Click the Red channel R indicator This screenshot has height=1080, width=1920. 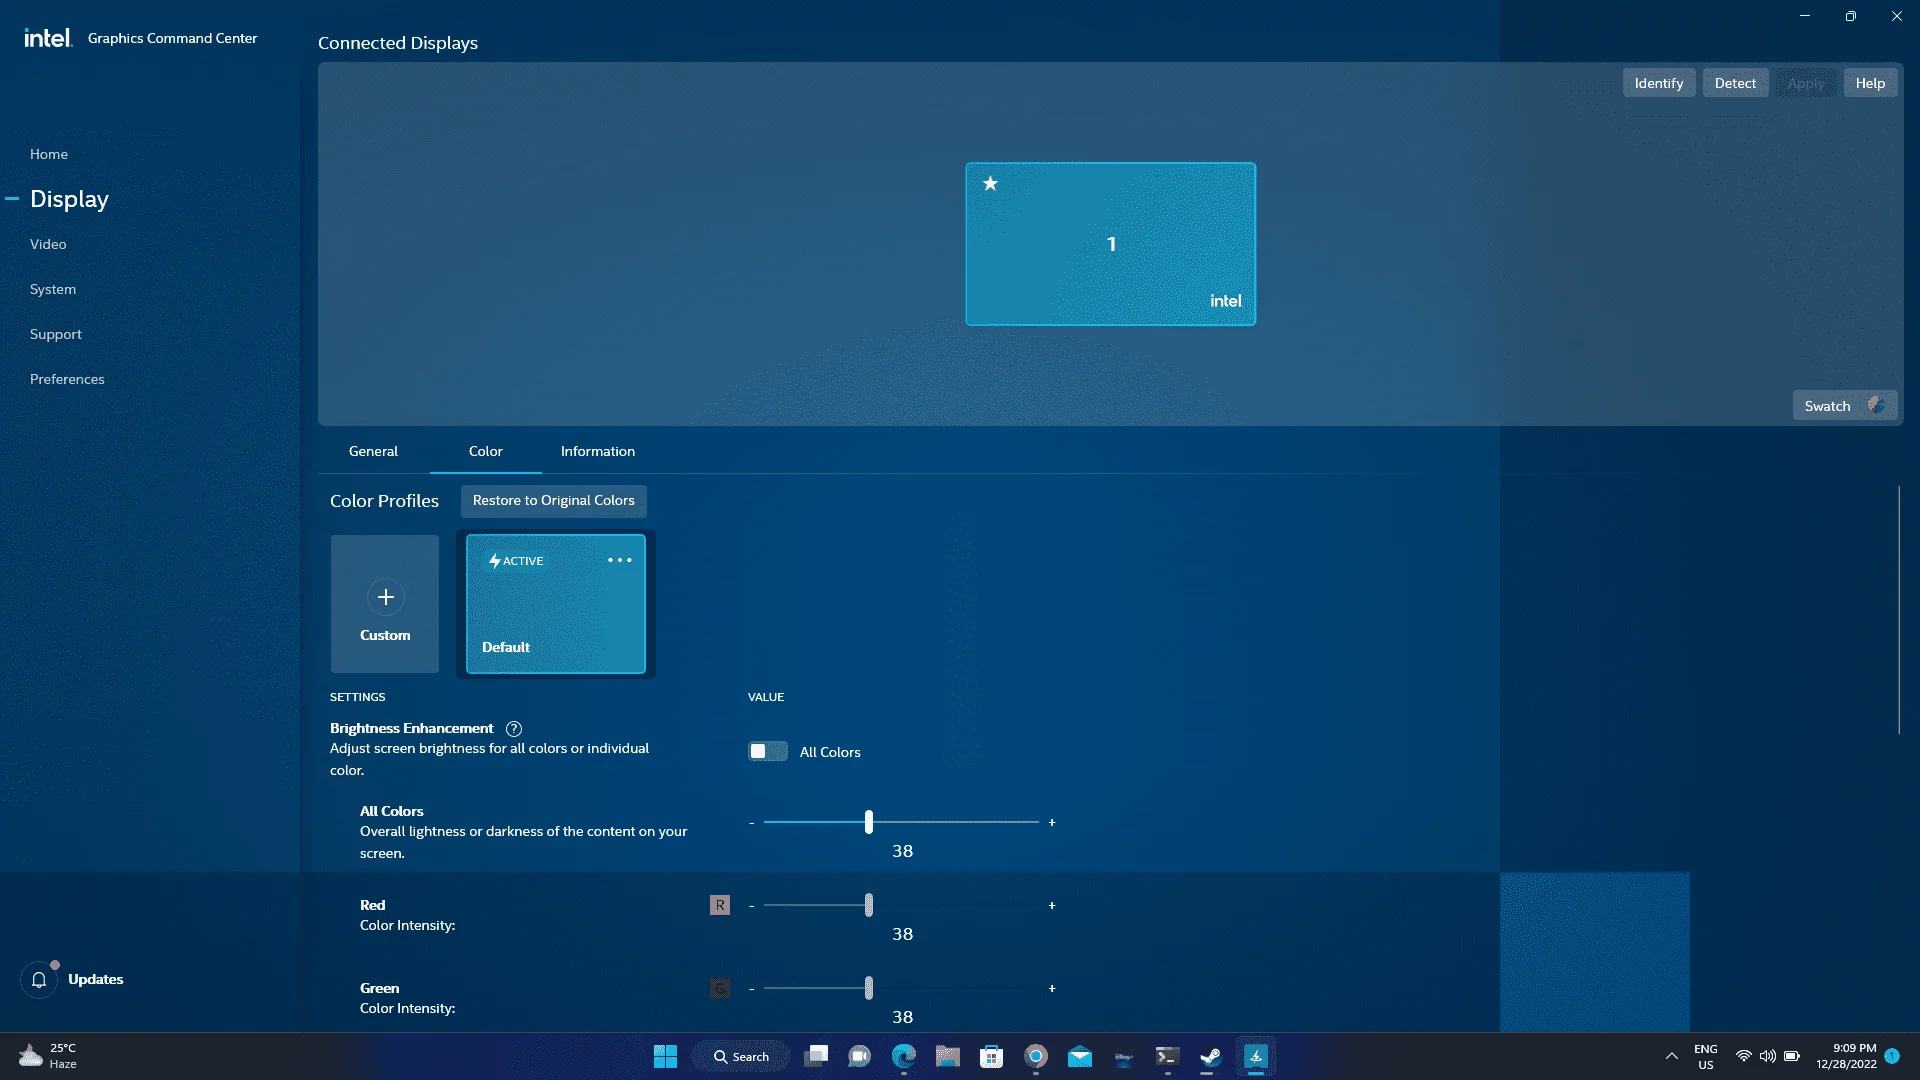[720, 905]
